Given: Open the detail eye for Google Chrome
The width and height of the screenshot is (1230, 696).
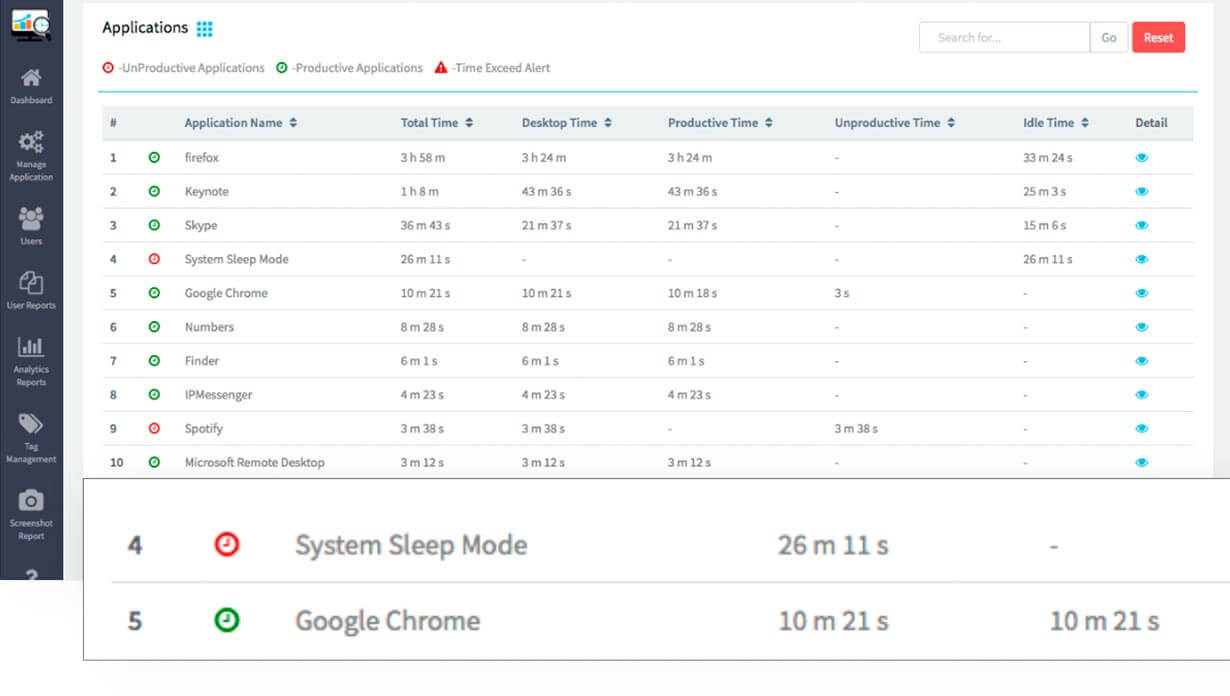Looking at the screenshot, I should click(1141, 293).
